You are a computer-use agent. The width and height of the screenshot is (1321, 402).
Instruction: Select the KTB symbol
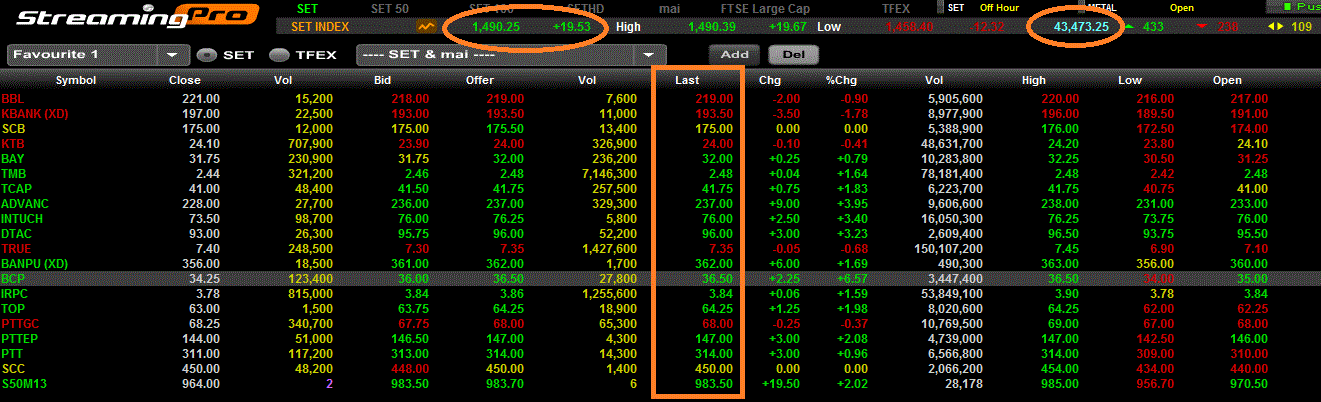click(x=13, y=143)
